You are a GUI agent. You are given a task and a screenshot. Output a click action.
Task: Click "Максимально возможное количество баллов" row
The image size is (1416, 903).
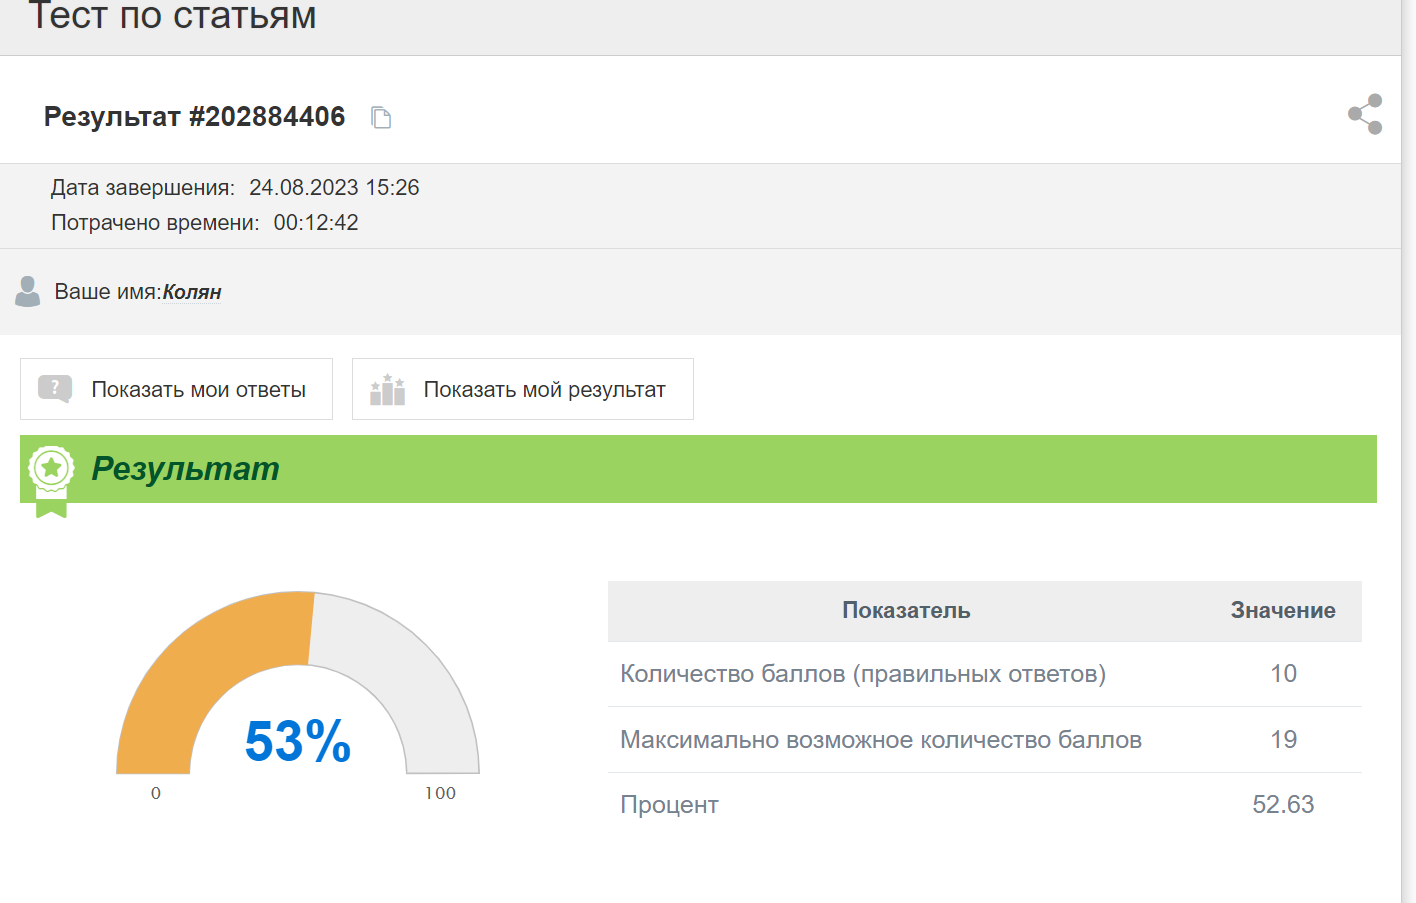(x=880, y=740)
